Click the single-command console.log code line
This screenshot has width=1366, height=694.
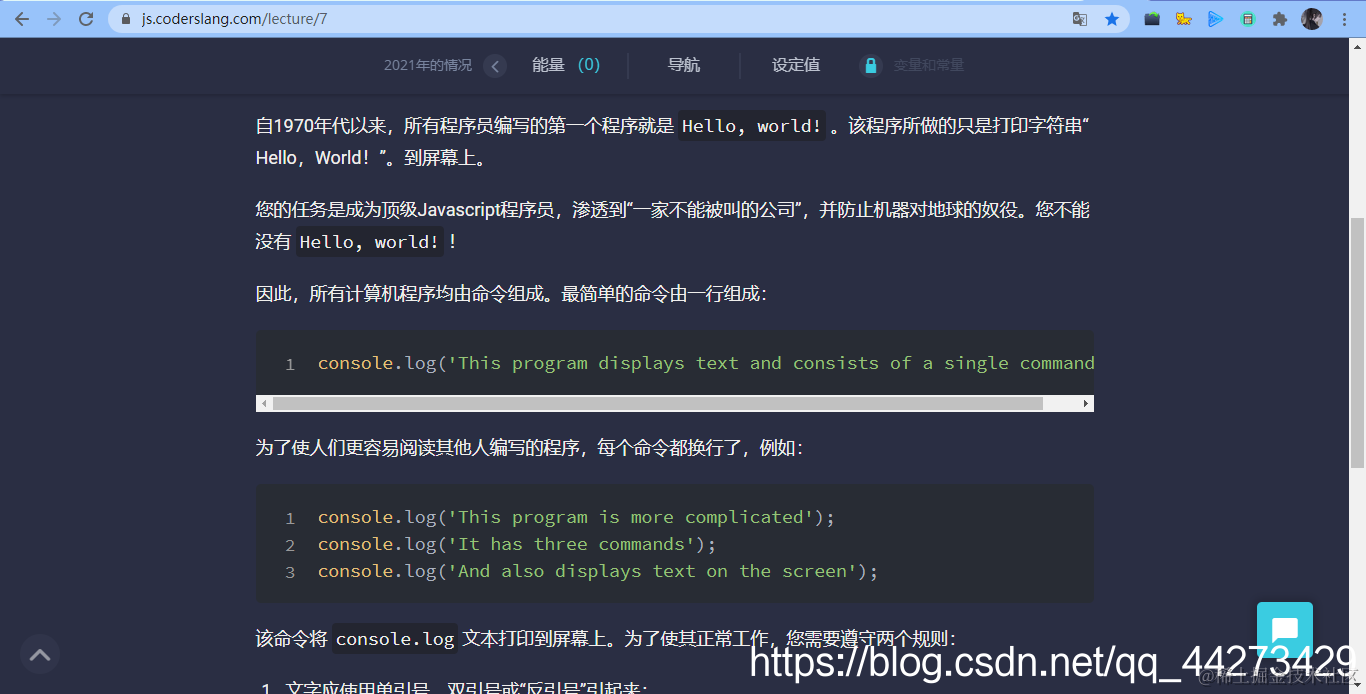(706, 363)
